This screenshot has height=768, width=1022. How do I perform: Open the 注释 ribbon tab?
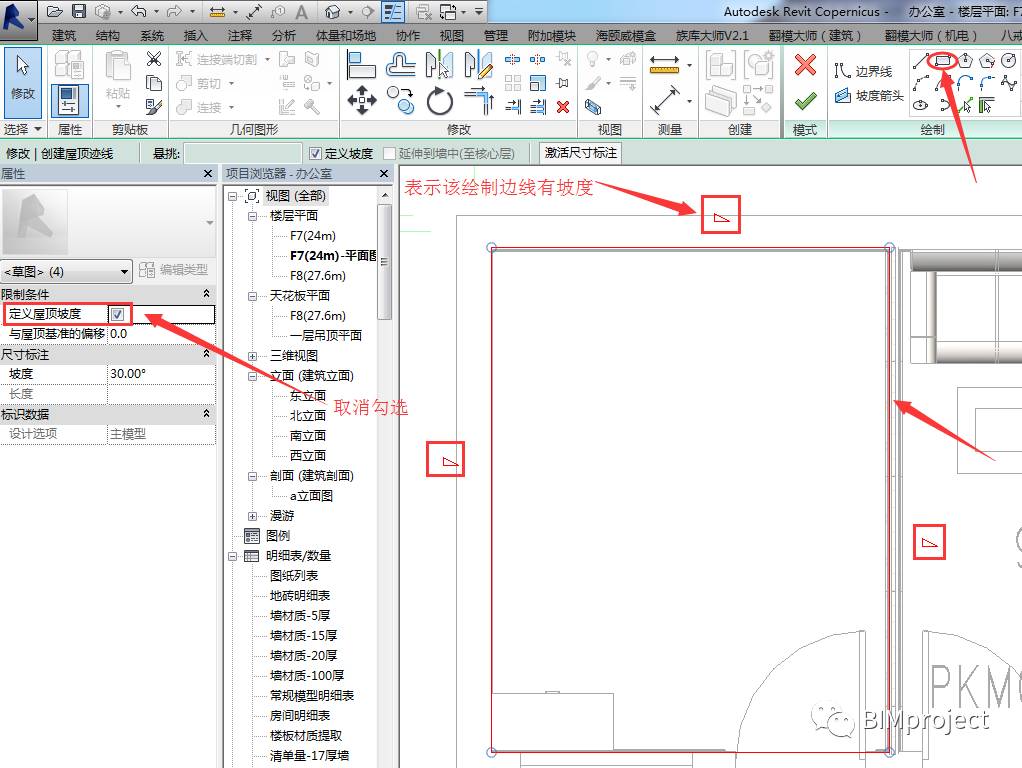(x=239, y=35)
